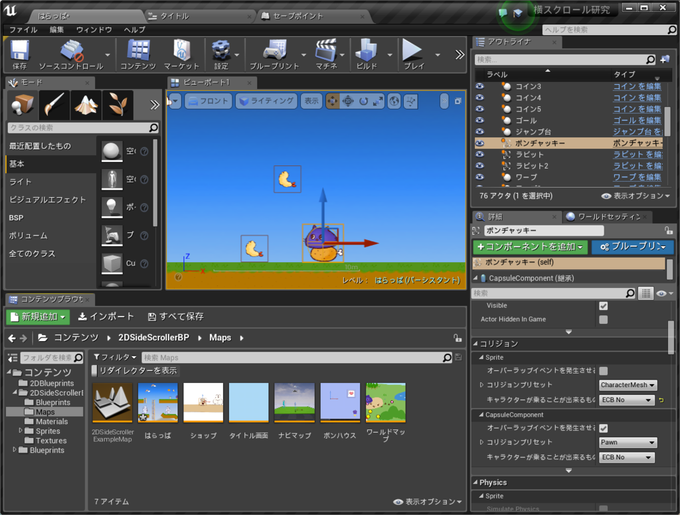Open CharacterMesh collision preset dropdown
The width and height of the screenshot is (680, 515).
(628, 385)
